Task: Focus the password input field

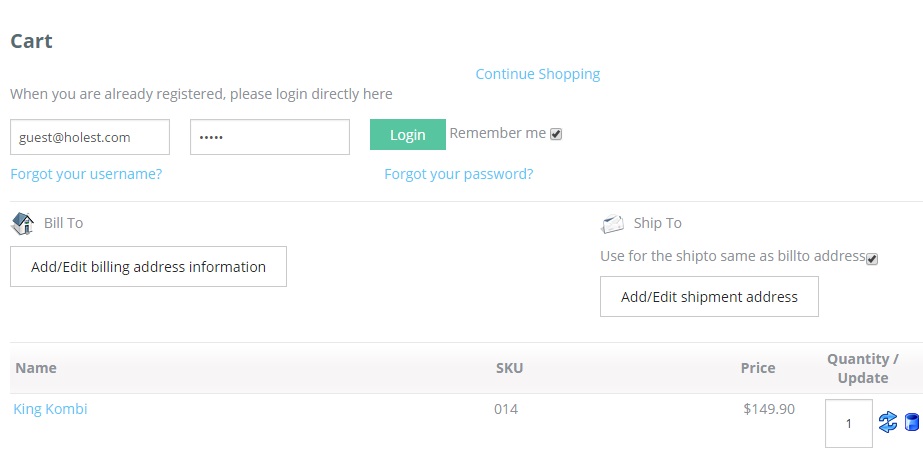Action: (x=270, y=137)
